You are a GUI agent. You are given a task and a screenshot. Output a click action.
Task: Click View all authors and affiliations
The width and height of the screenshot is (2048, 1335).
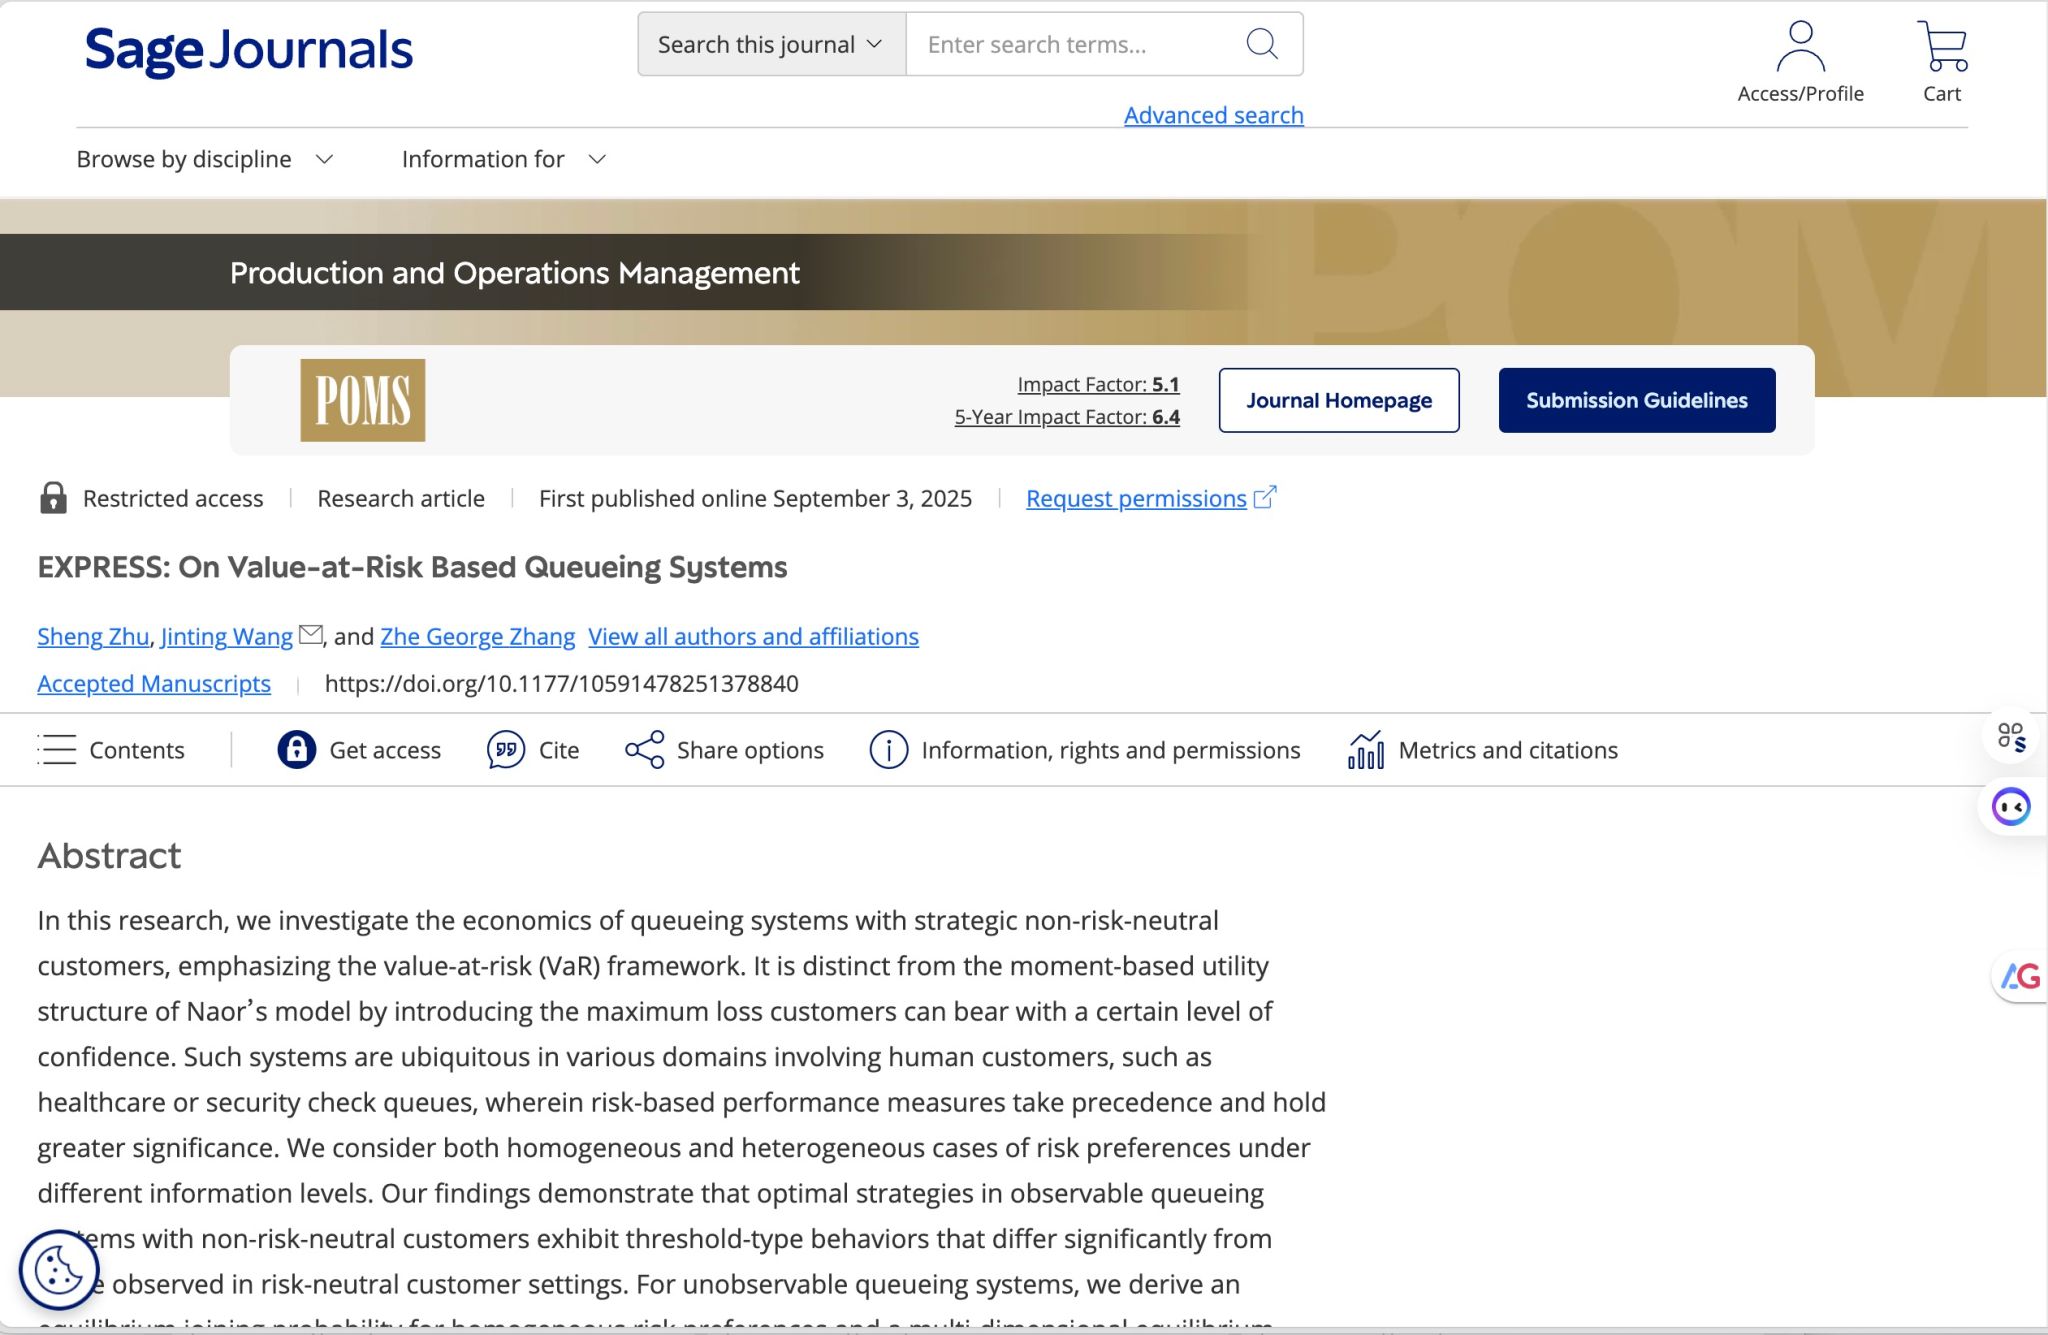tap(753, 636)
